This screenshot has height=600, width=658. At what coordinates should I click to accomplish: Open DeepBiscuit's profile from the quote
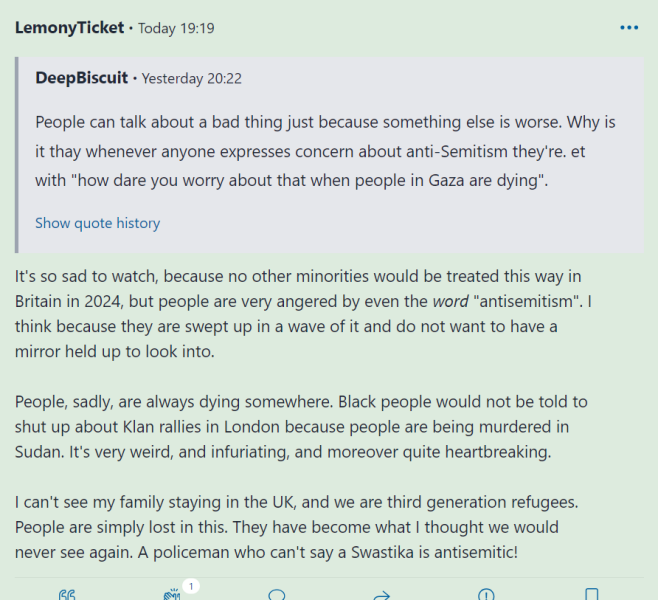(x=81, y=78)
